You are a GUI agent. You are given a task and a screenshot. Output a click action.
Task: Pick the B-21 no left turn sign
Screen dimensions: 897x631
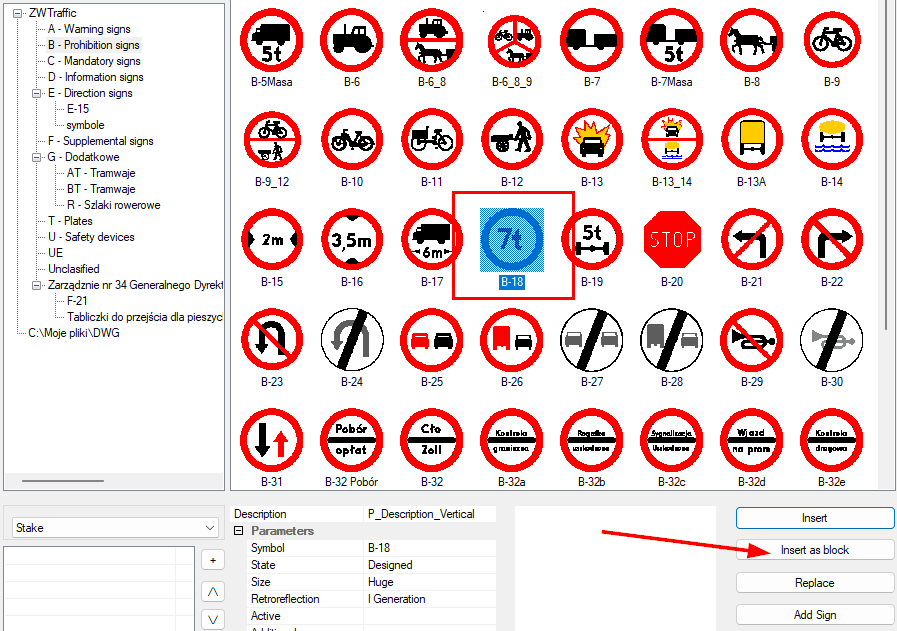point(752,239)
